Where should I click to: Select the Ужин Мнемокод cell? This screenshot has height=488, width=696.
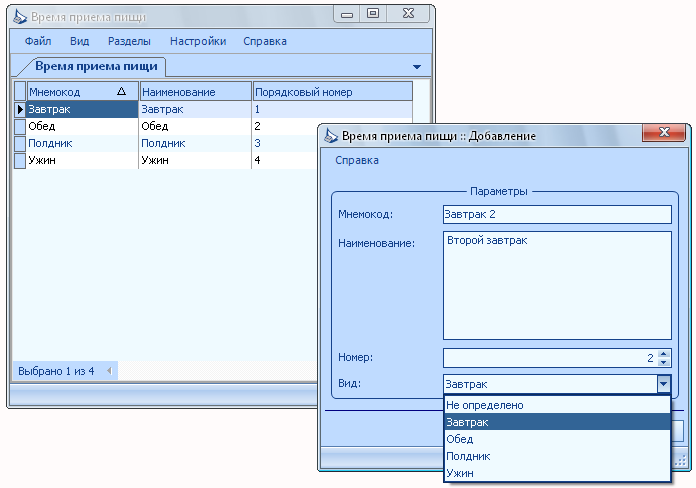[x=83, y=160]
